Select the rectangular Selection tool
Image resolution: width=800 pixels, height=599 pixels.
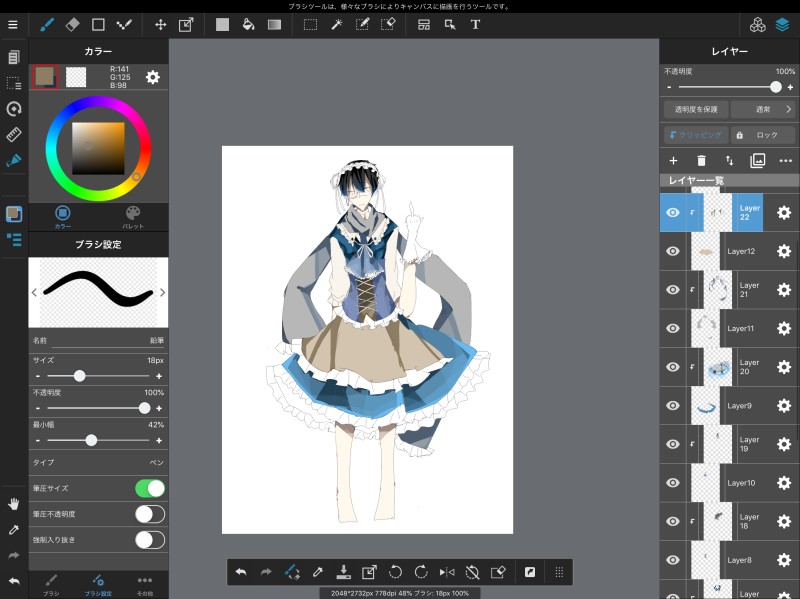point(310,24)
